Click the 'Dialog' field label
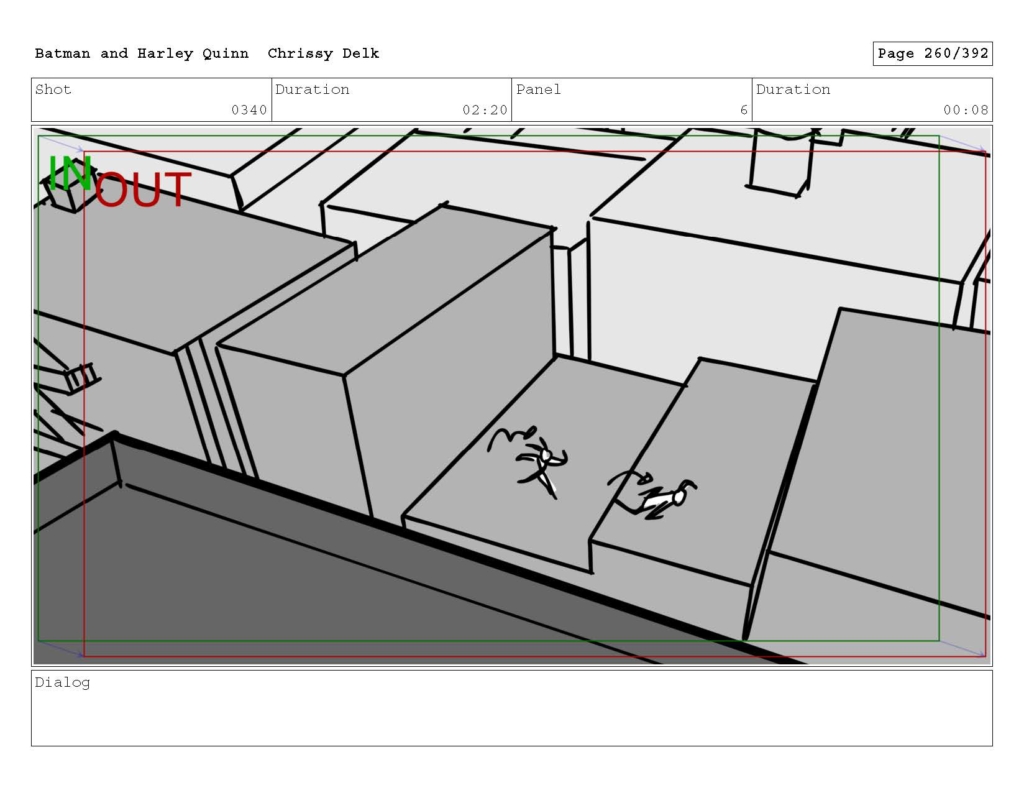 coord(63,683)
